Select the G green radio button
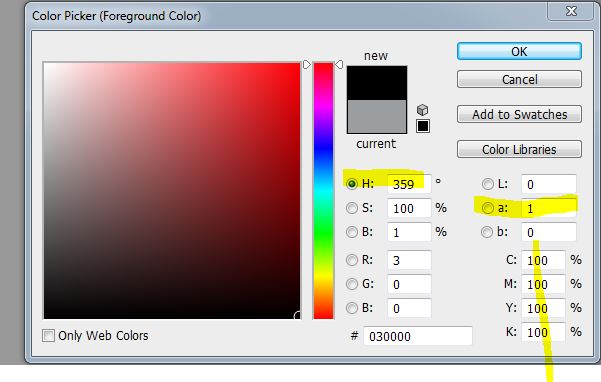This screenshot has width=601, height=382. (351, 284)
